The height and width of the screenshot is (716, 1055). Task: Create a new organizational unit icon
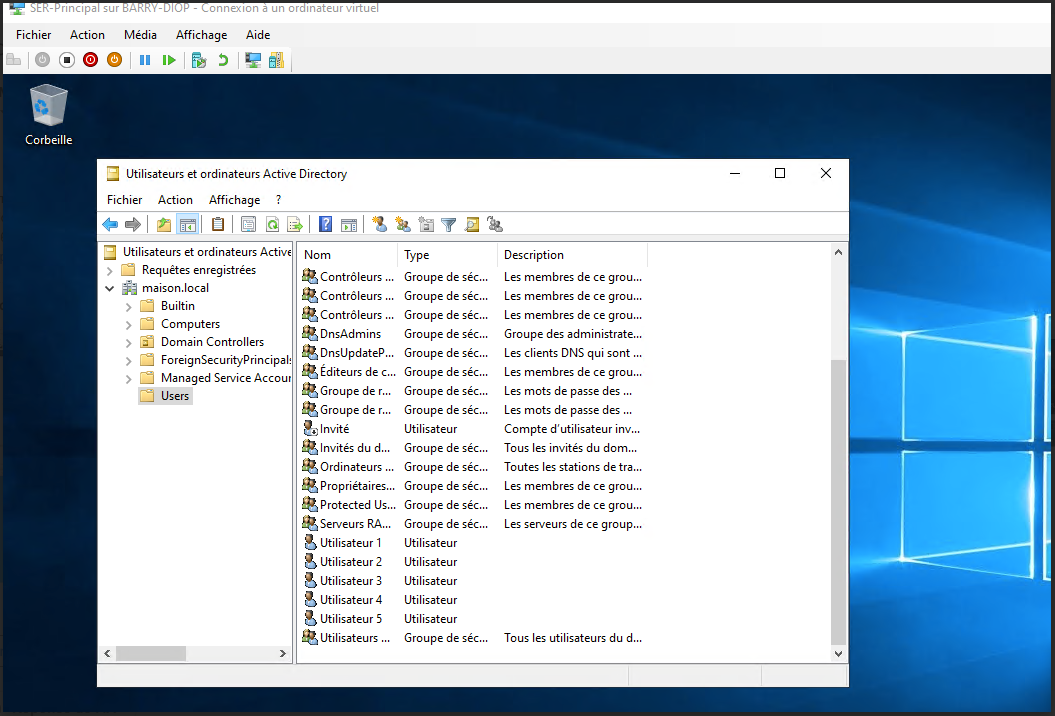click(x=426, y=224)
